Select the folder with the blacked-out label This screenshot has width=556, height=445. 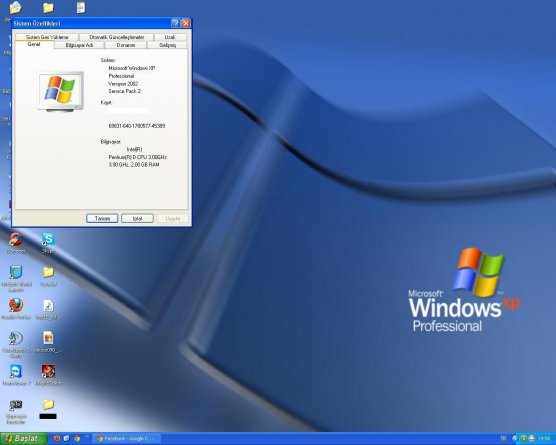[x=48, y=404]
